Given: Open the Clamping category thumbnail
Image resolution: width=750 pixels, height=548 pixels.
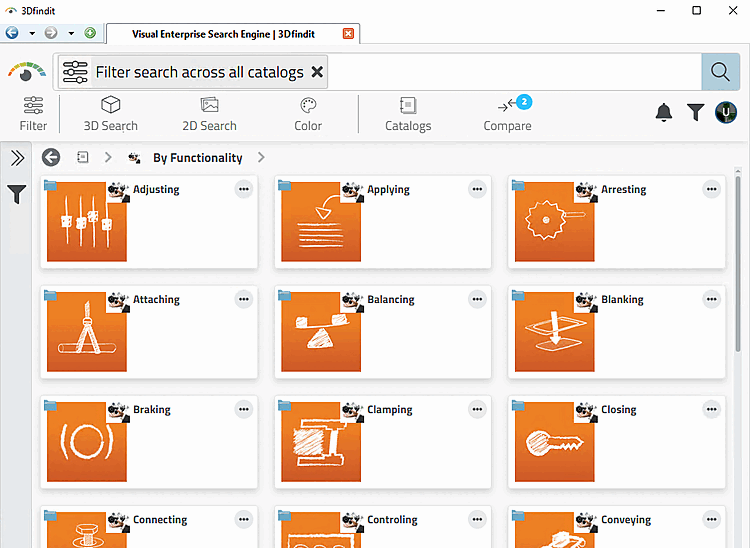Looking at the screenshot, I should (321, 441).
